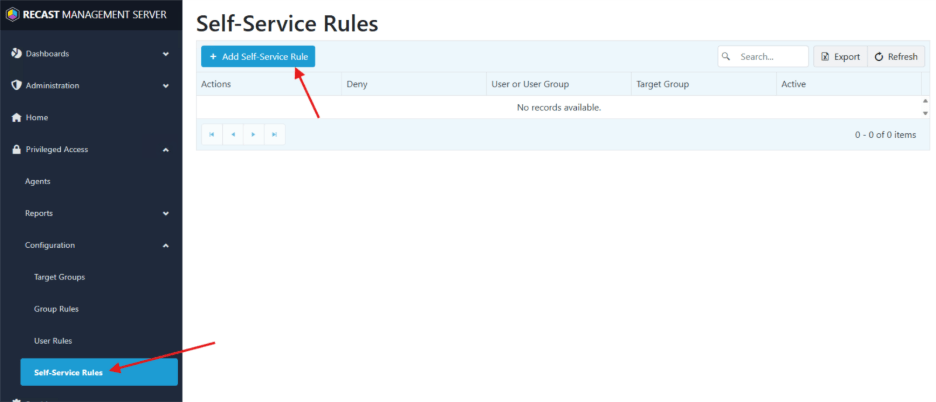This screenshot has height=402, width=936.
Task: Go to the previous page of results
Action: coord(233,134)
